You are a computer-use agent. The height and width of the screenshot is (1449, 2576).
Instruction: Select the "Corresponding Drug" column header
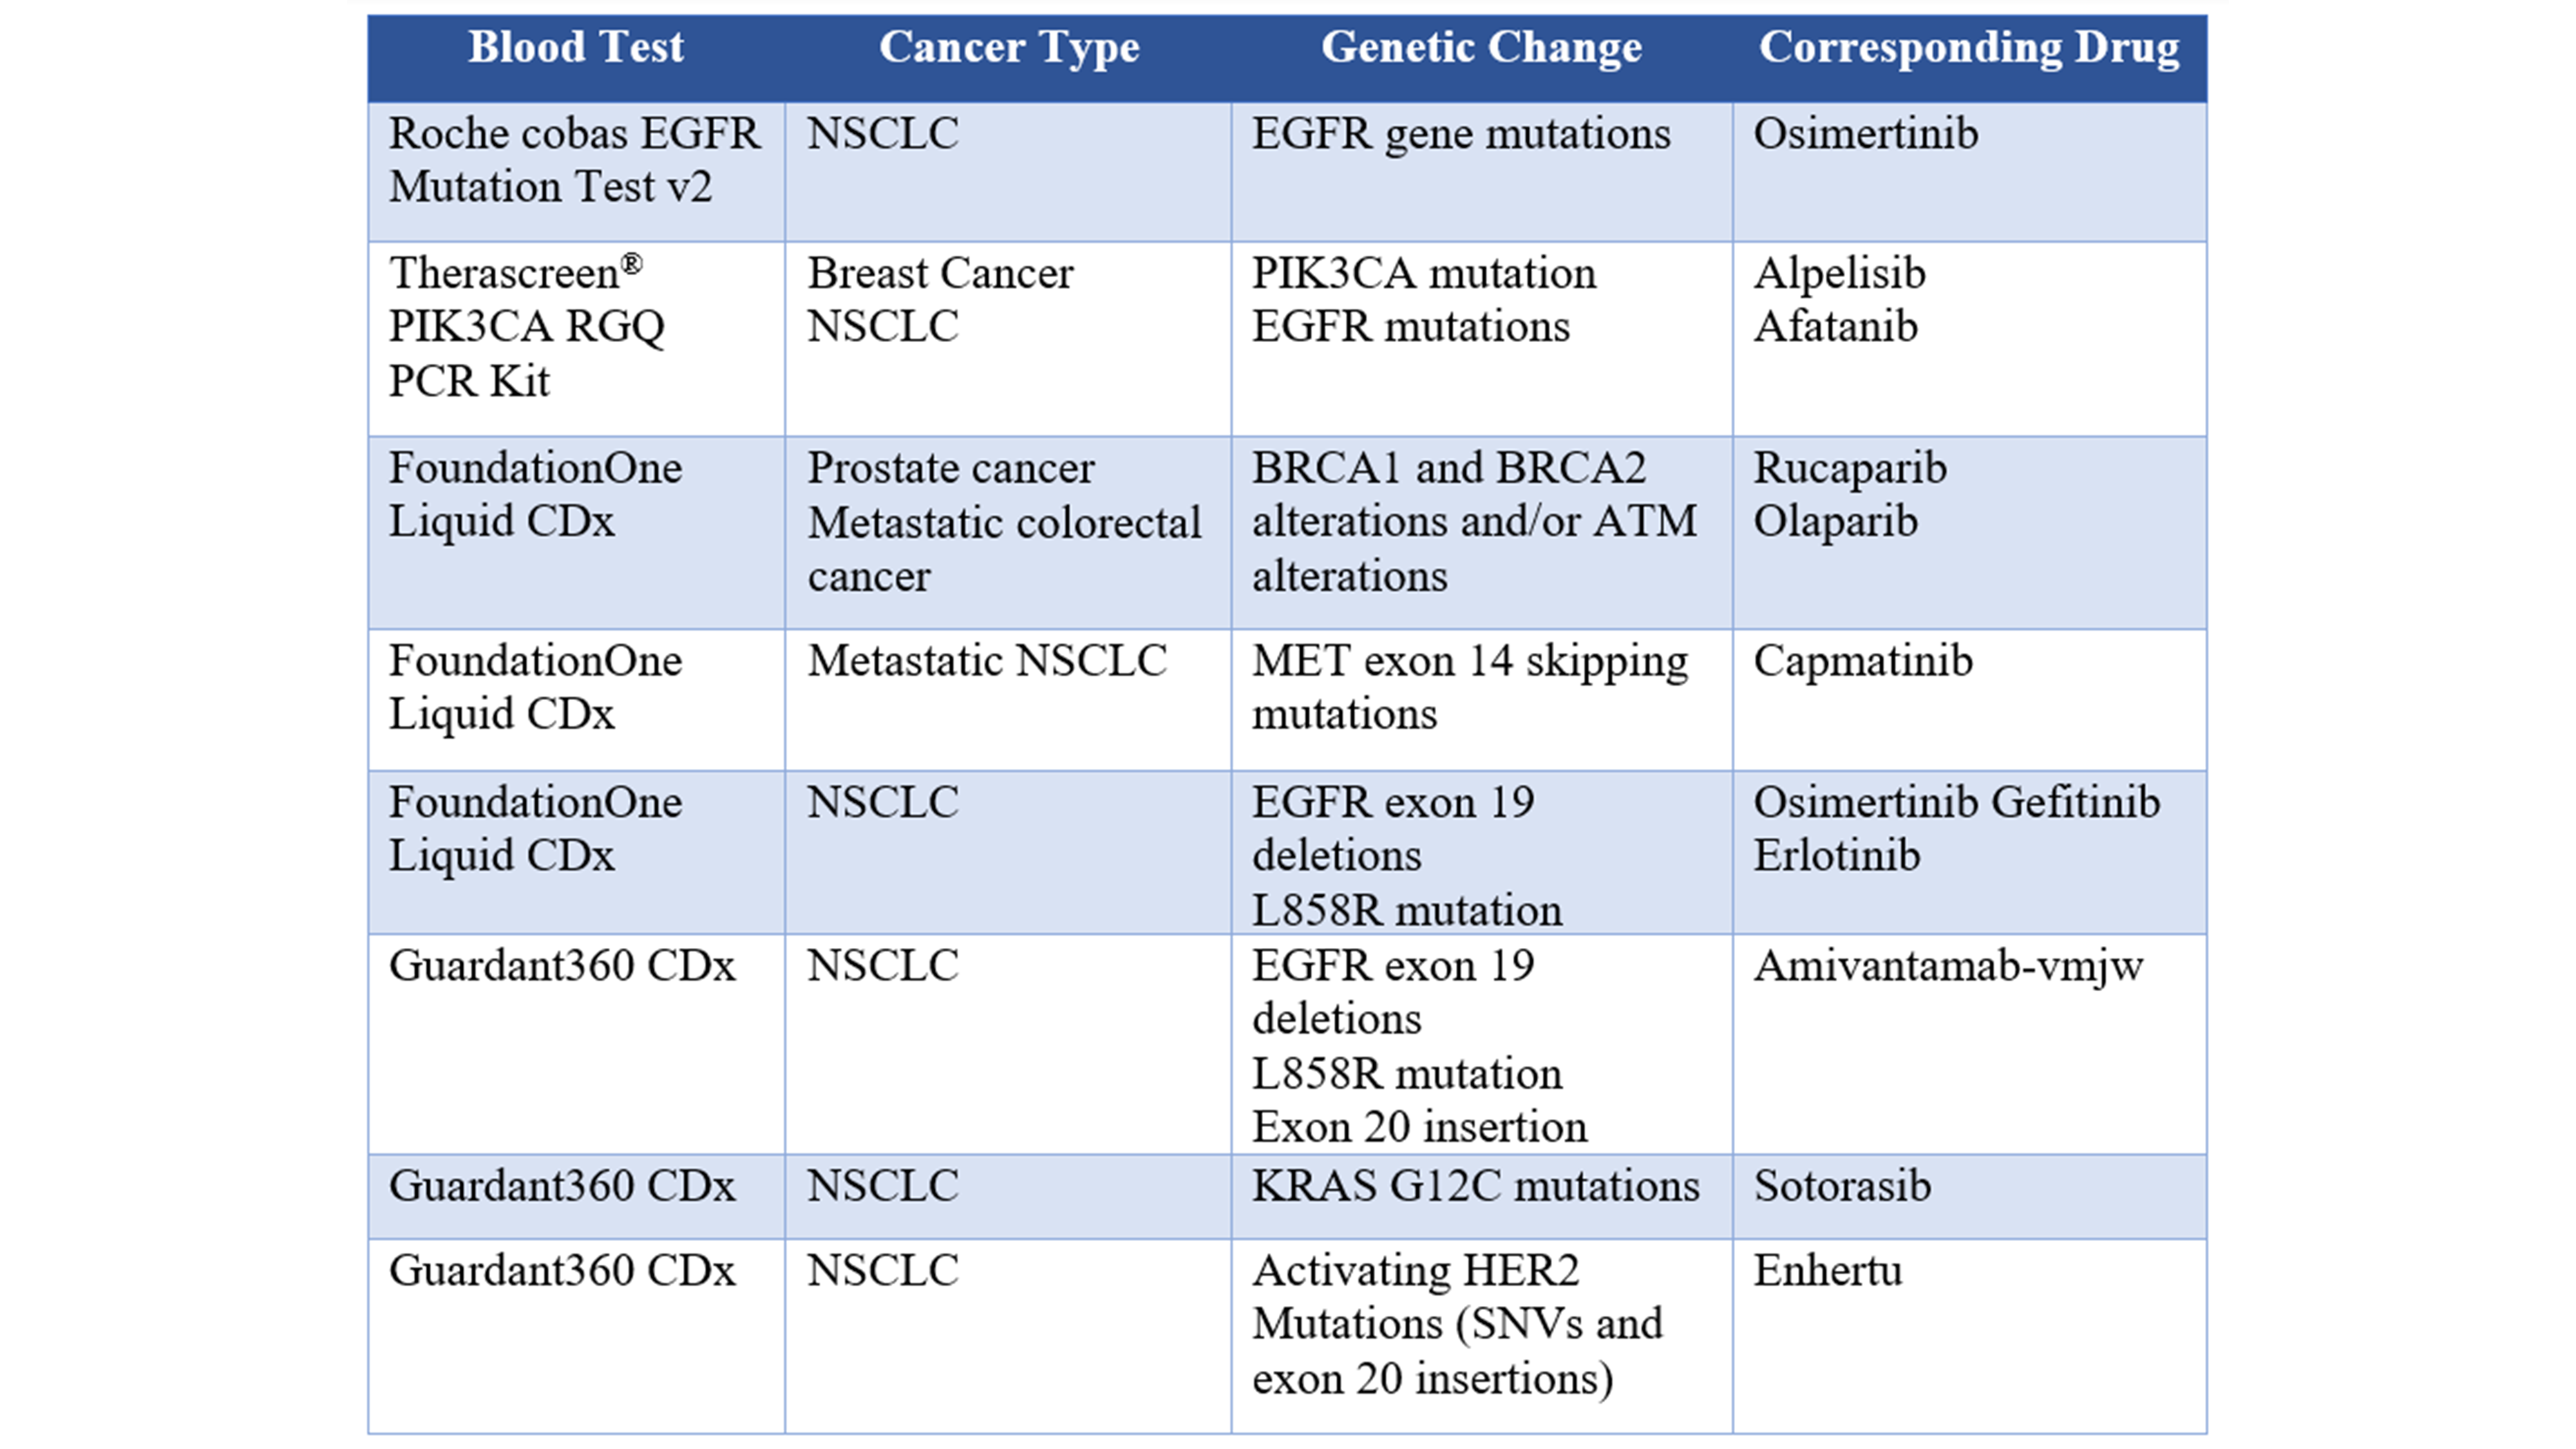click(1969, 48)
